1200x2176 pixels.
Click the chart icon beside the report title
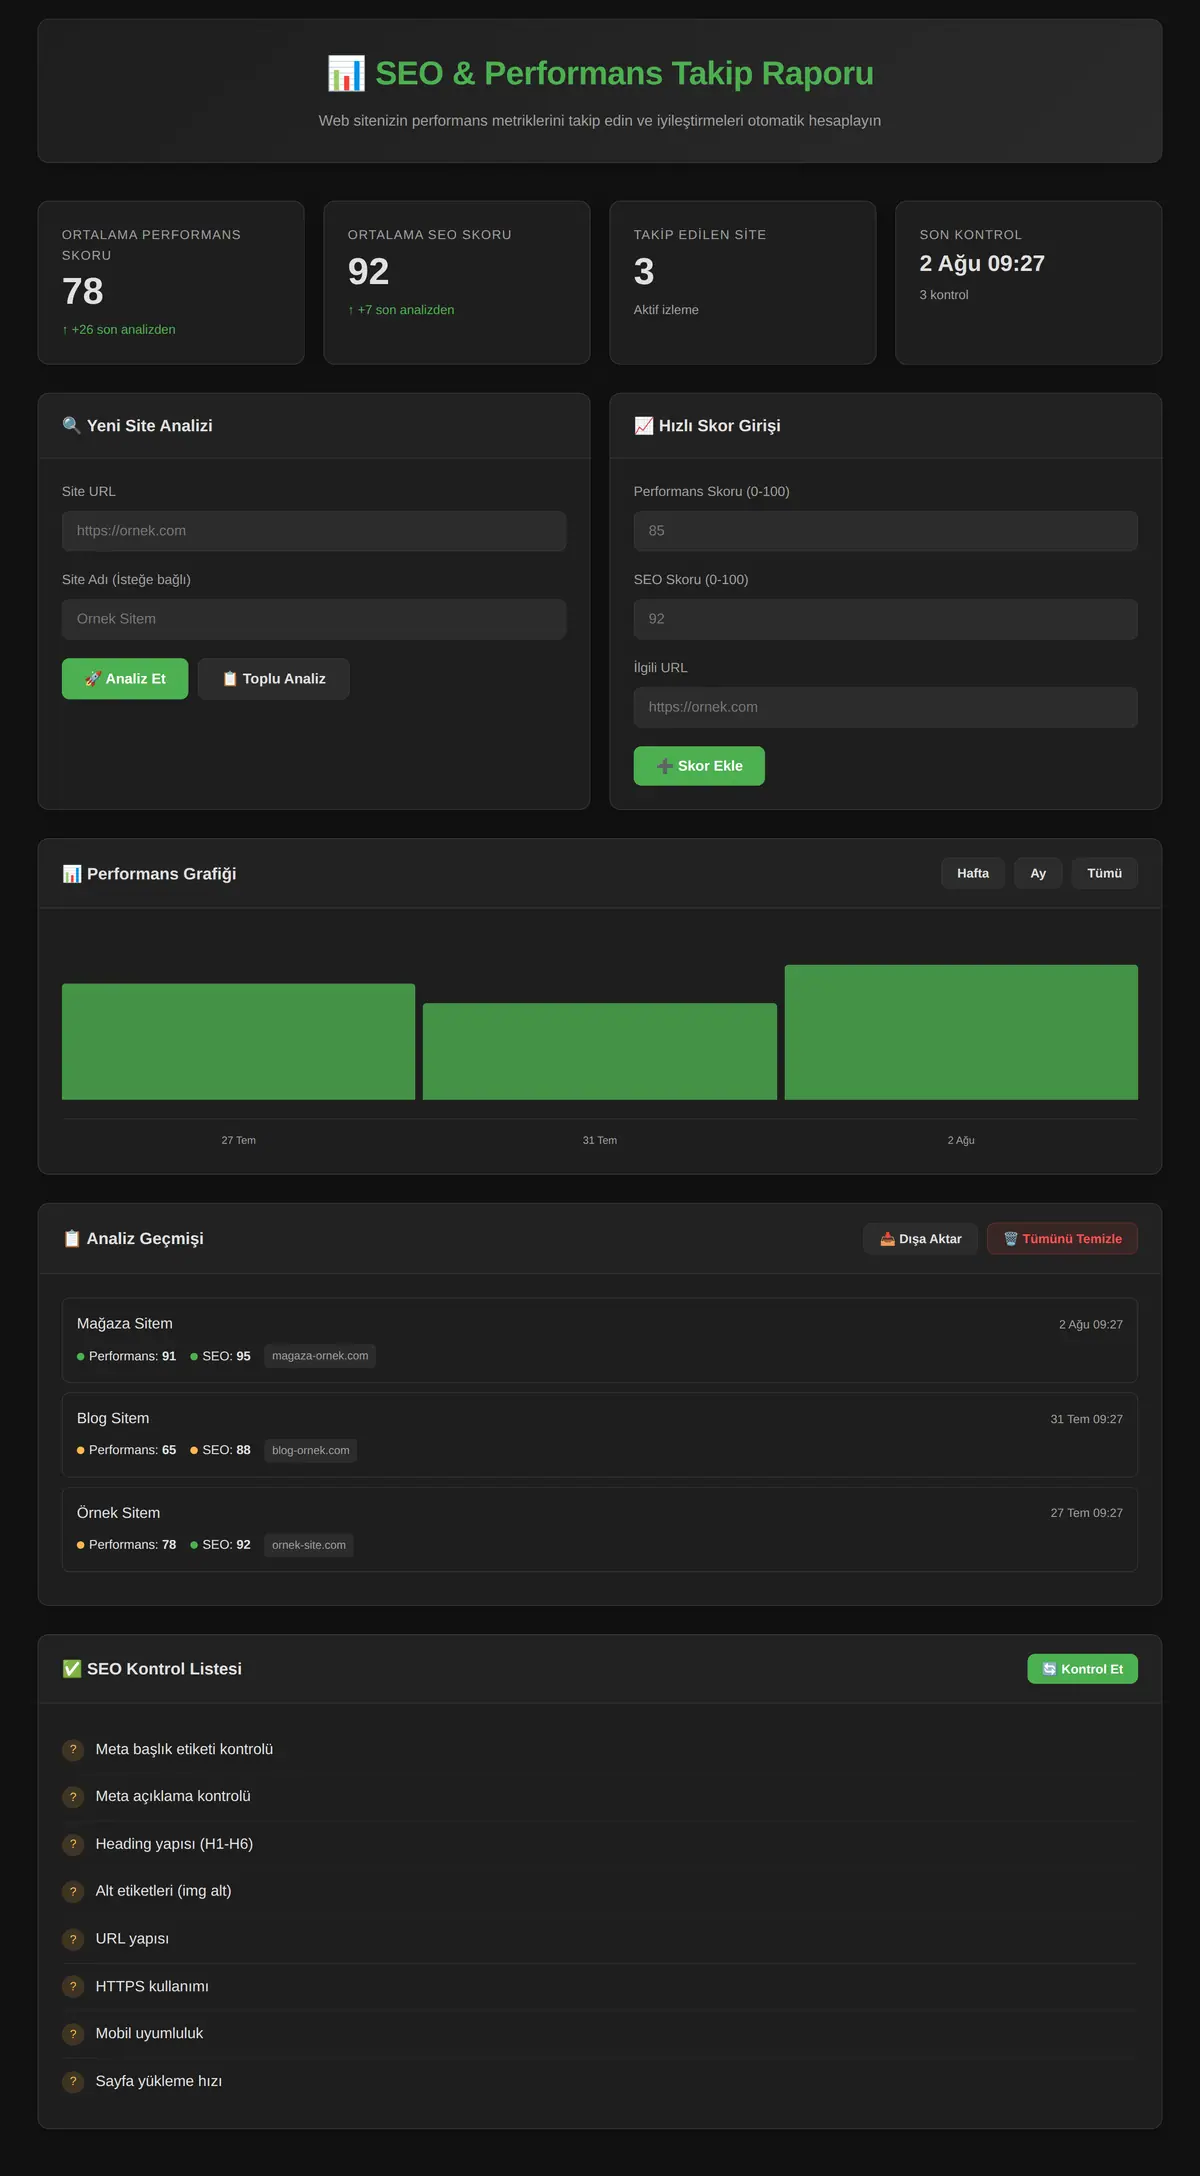click(x=346, y=73)
